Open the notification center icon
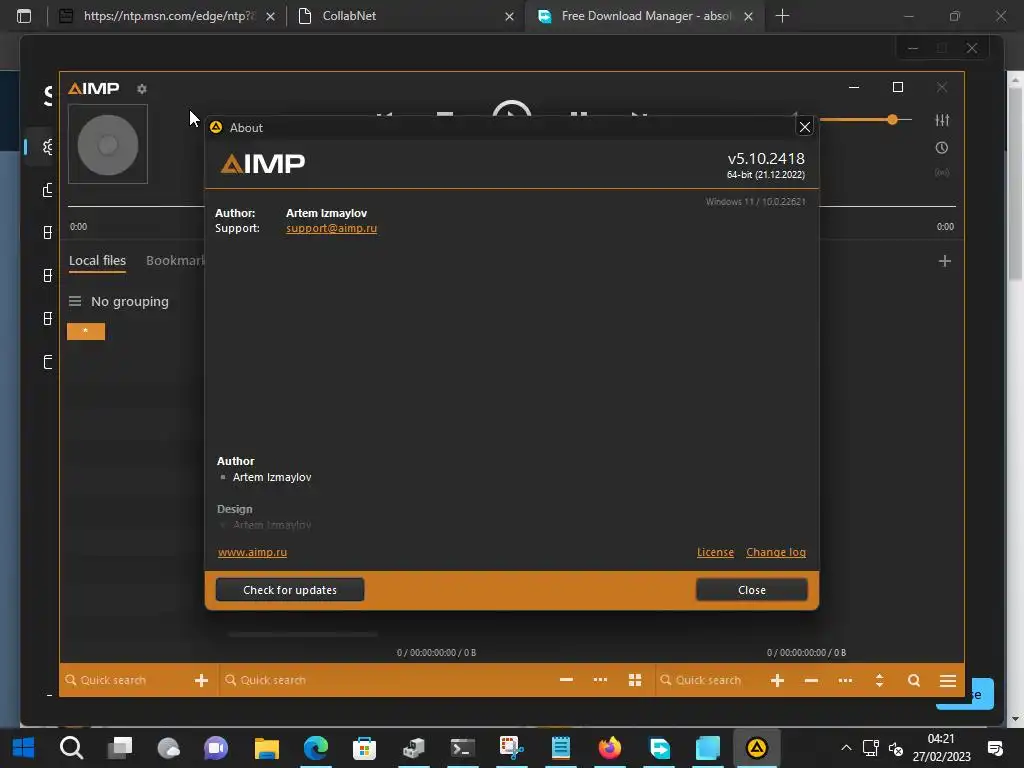The image size is (1024, 768). pos(995,748)
